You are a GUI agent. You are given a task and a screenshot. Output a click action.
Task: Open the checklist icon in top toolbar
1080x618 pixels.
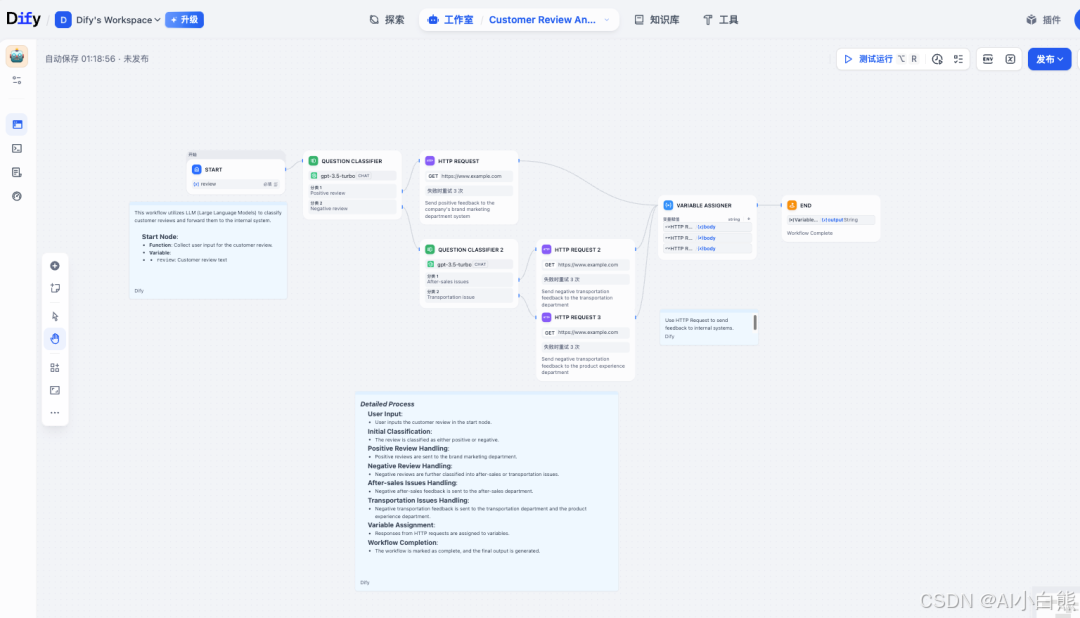958,59
